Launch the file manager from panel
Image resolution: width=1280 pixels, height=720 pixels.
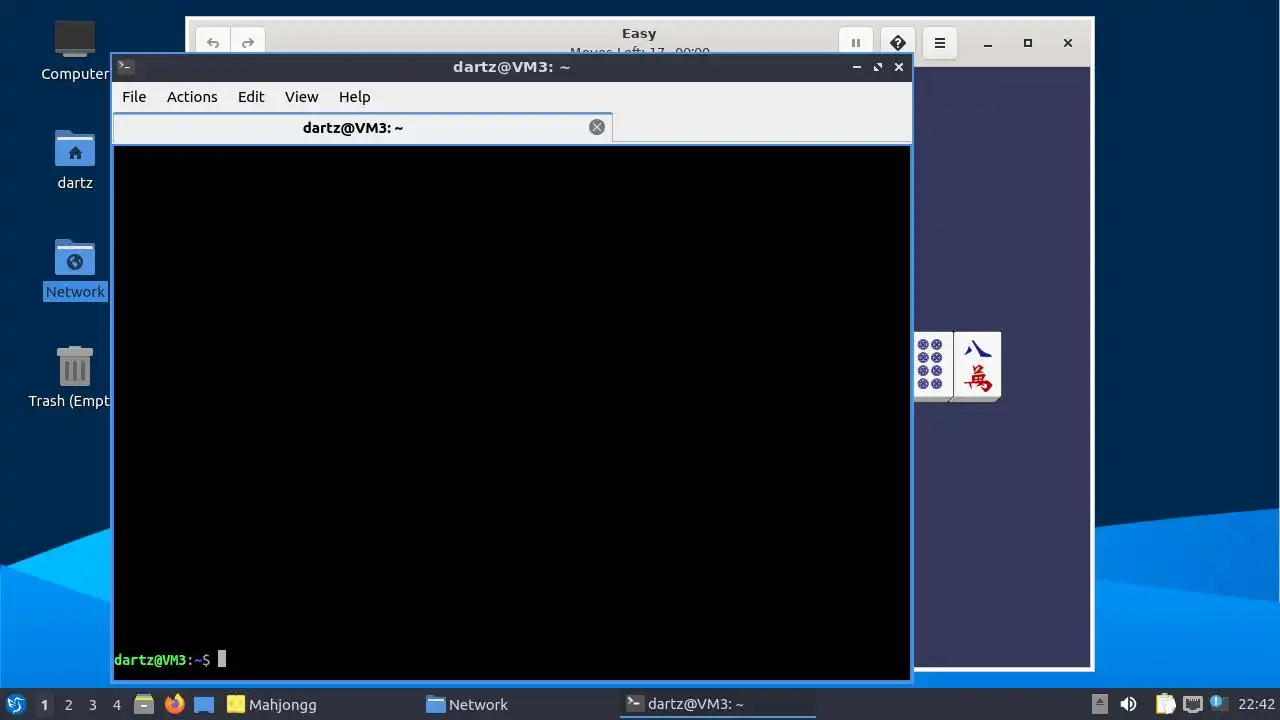tap(144, 704)
